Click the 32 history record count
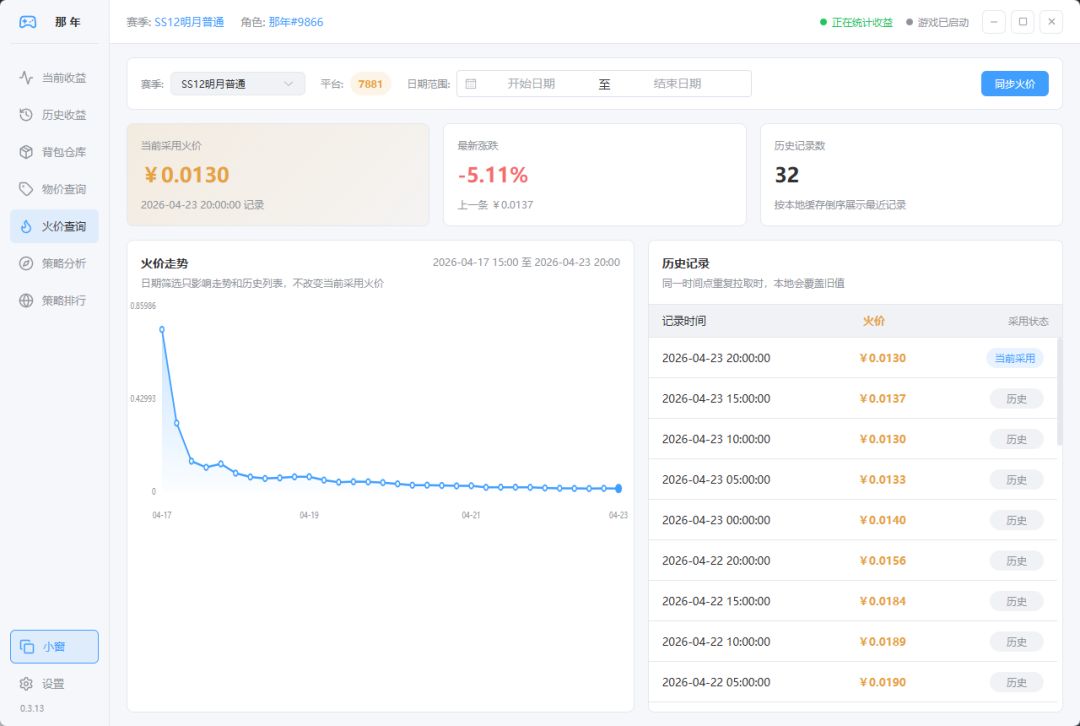The height and width of the screenshot is (726, 1080). [x=787, y=175]
